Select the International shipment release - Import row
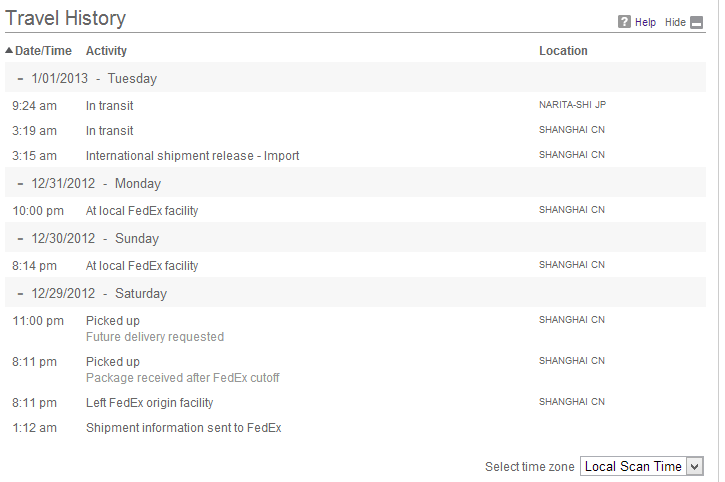The width and height of the screenshot is (725, 482). (x=355, y=155)
